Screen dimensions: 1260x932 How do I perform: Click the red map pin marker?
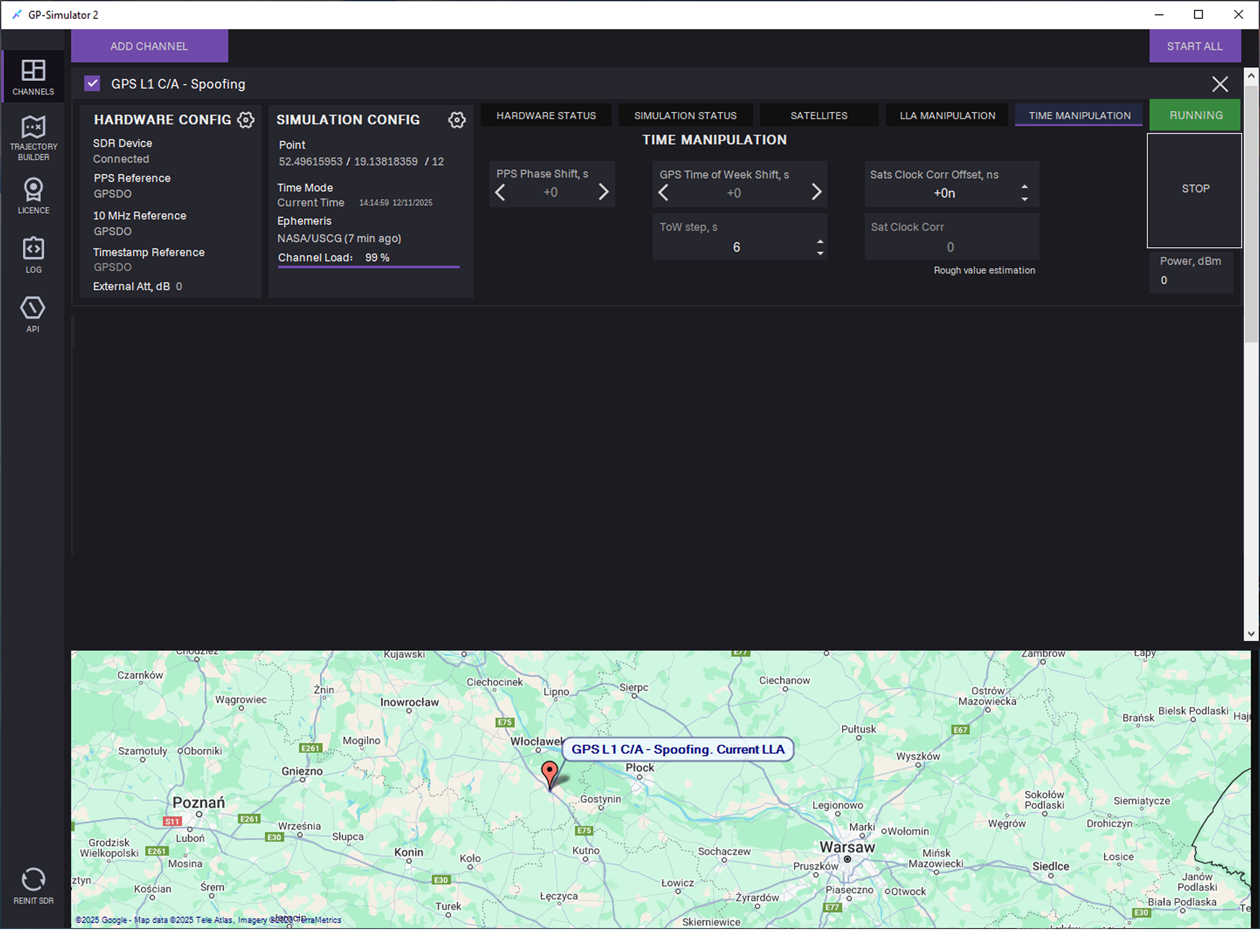click(549, 775)
